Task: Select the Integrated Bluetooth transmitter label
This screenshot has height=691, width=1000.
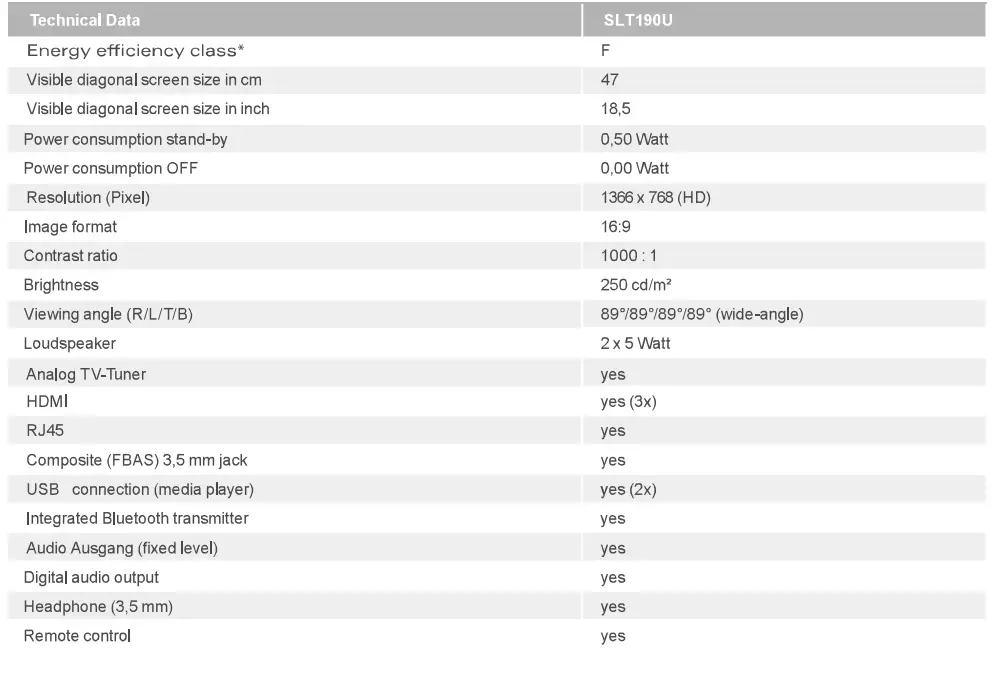Action: (137, 519)
